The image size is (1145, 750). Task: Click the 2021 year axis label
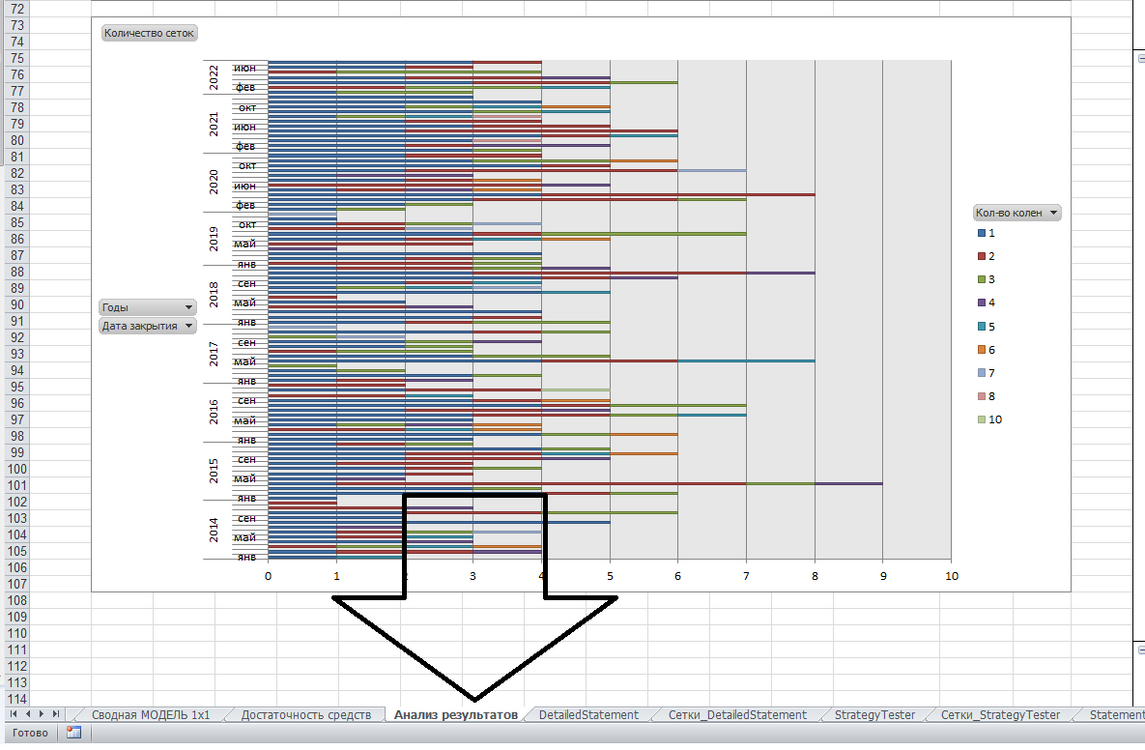(x=214, y=123)
